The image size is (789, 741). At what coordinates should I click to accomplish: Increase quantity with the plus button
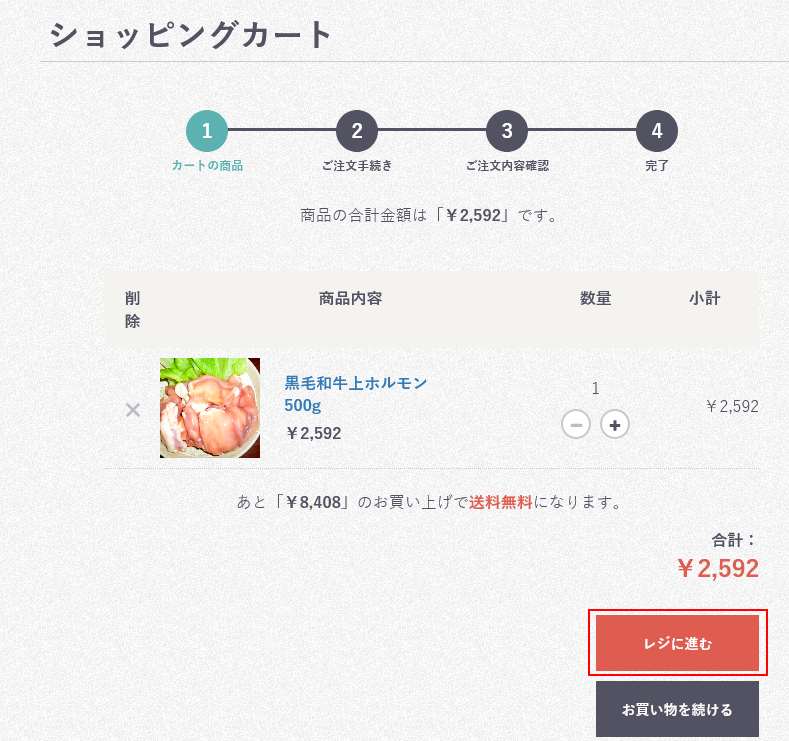click(x=614, y=425)
